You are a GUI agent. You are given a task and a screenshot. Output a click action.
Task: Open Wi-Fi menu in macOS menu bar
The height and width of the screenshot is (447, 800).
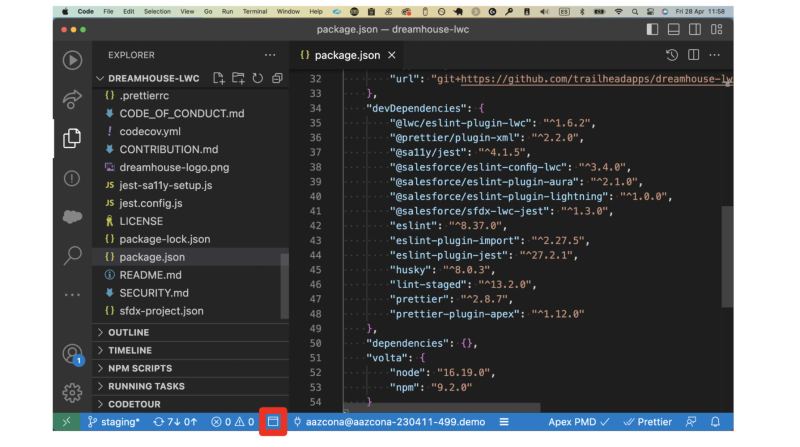pyautogui.click(x=618, y=11)
